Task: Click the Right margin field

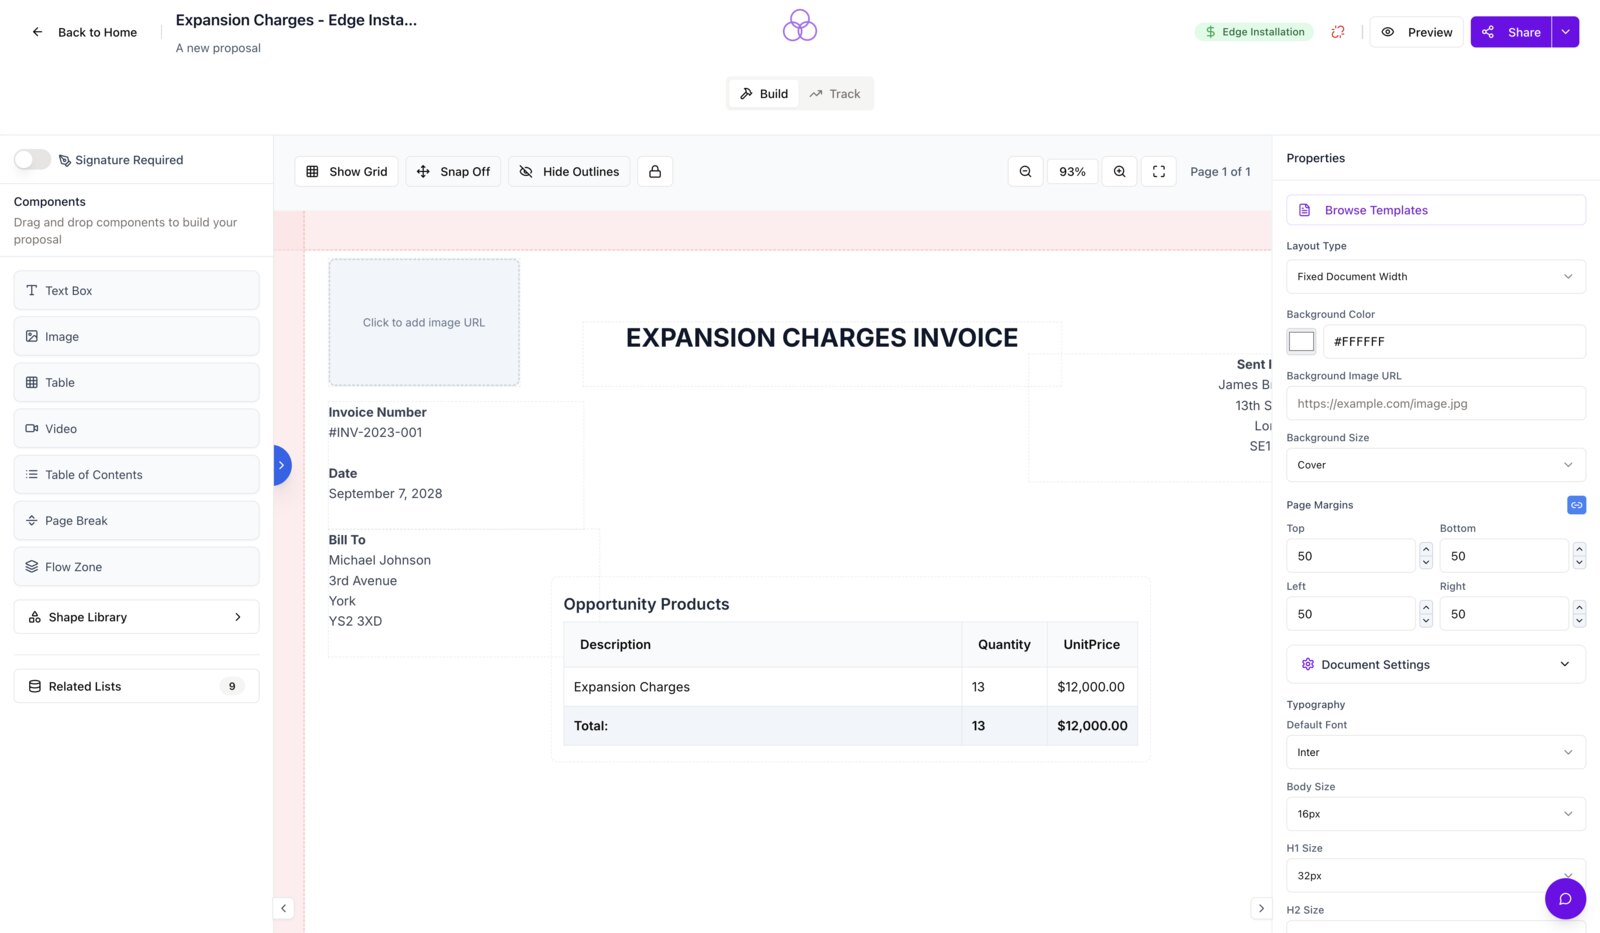Action: click(x=1504, y=614)
